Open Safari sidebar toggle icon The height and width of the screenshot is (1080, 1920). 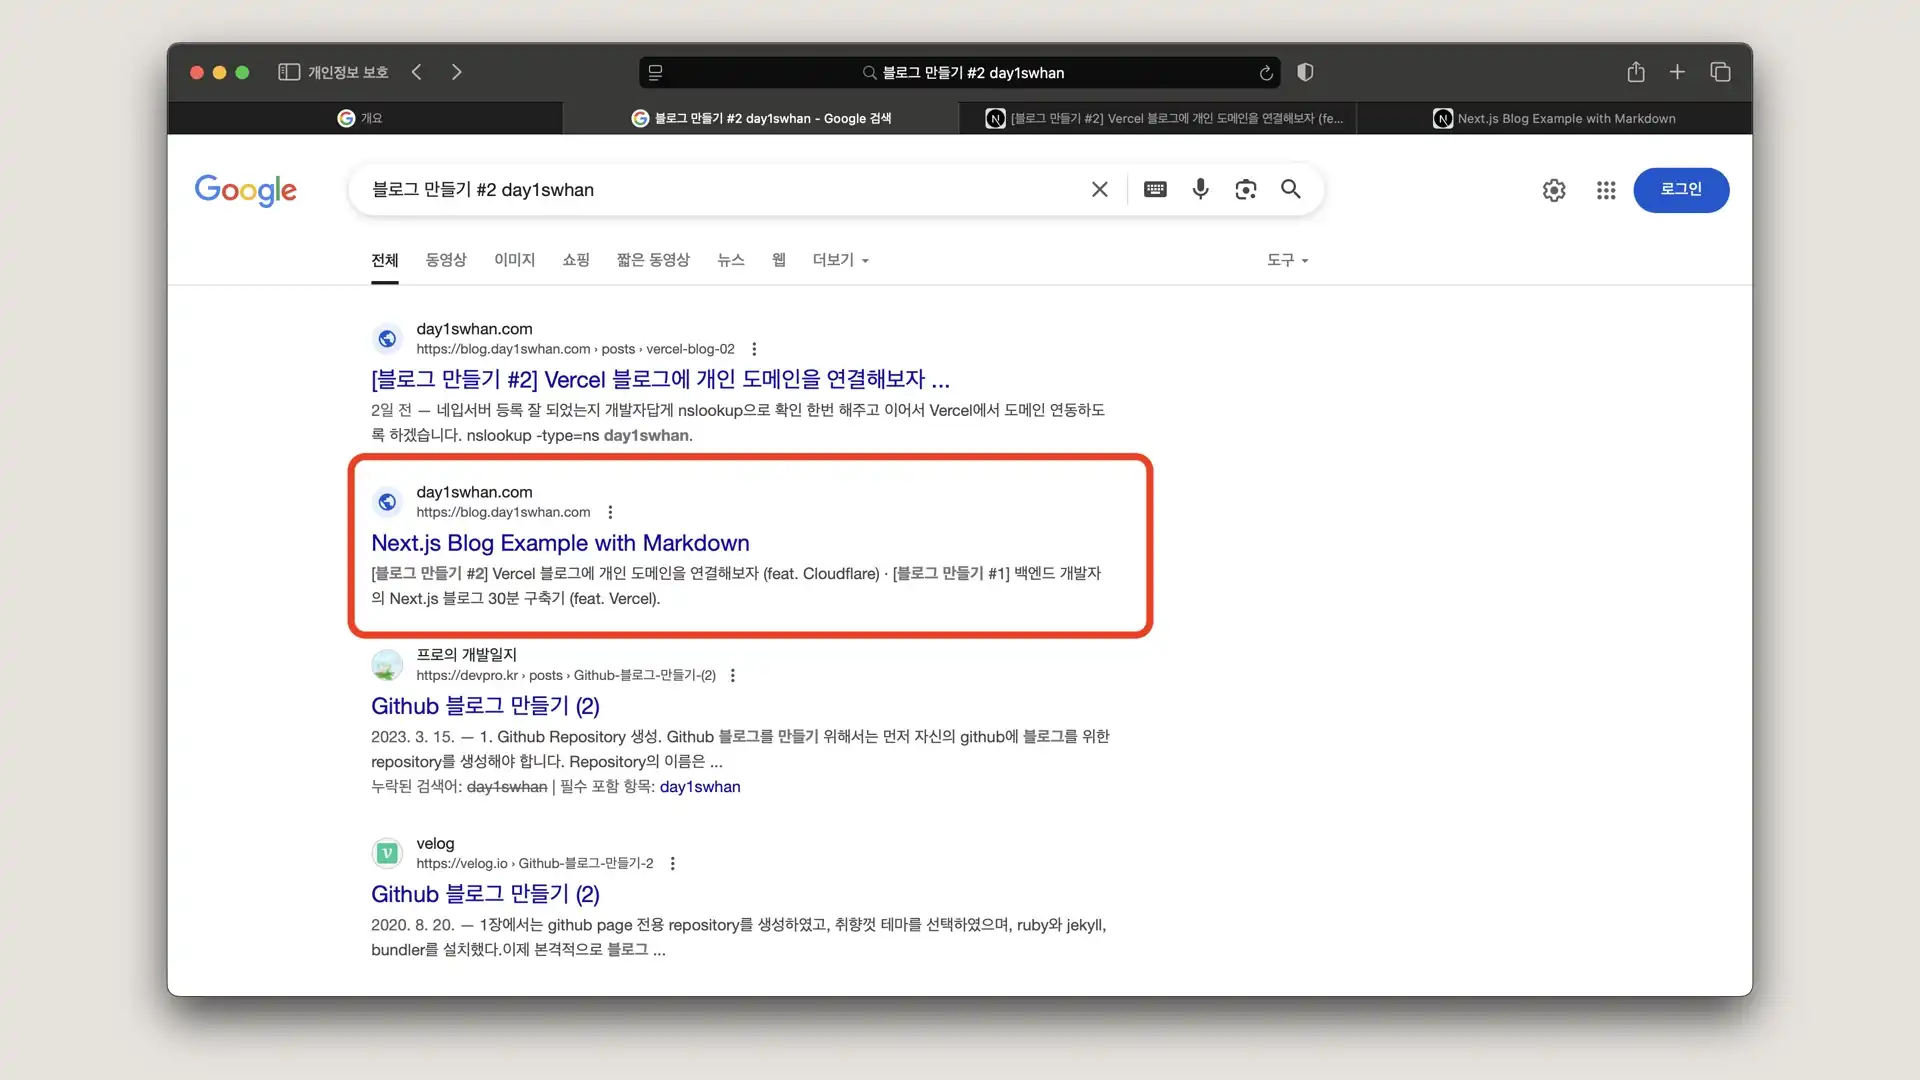[x=289, y=72]
